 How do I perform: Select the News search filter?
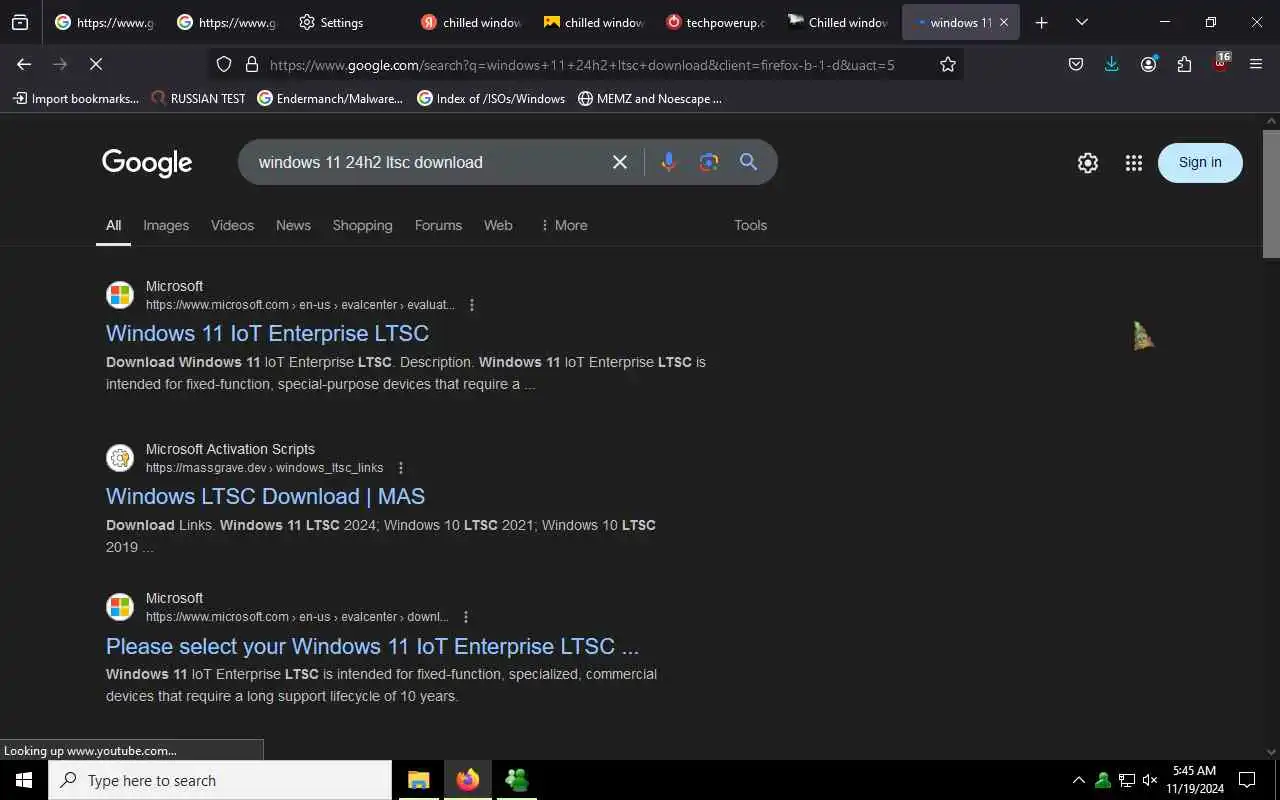click(293, 225)
